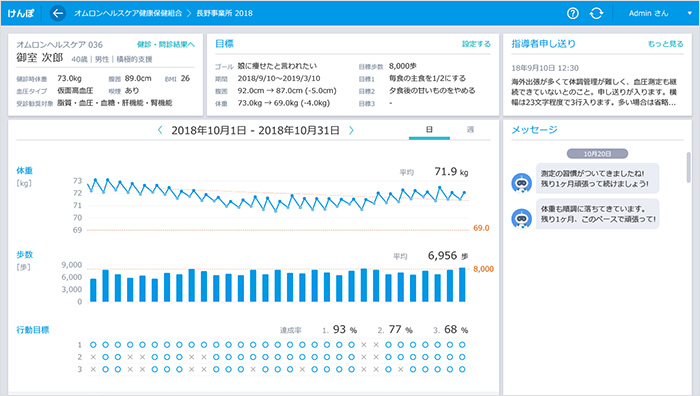Screen dimensions: 700x396
Task: Click the average weight value 71.9 kg
Action: click(x=451, y=171)
